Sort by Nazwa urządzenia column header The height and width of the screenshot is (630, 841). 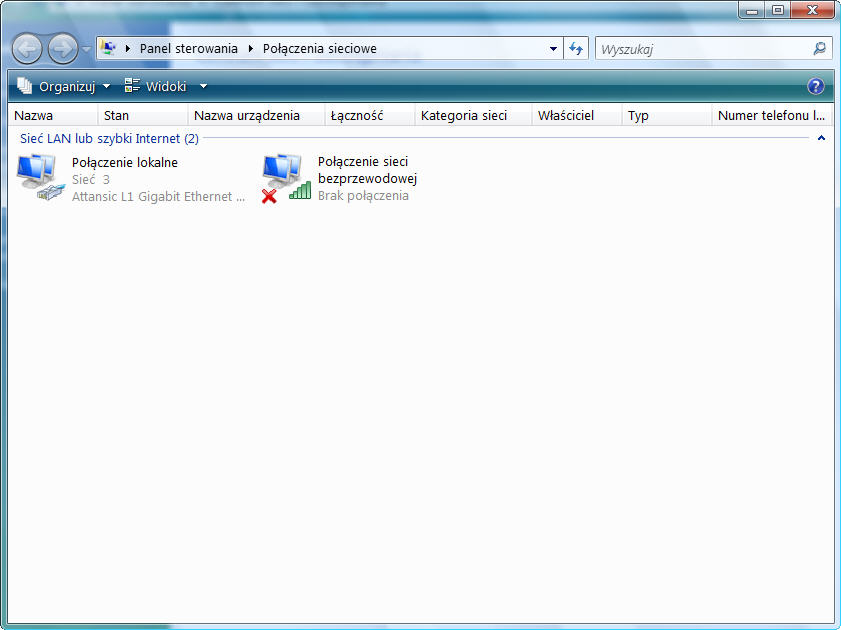click(246, 115)
